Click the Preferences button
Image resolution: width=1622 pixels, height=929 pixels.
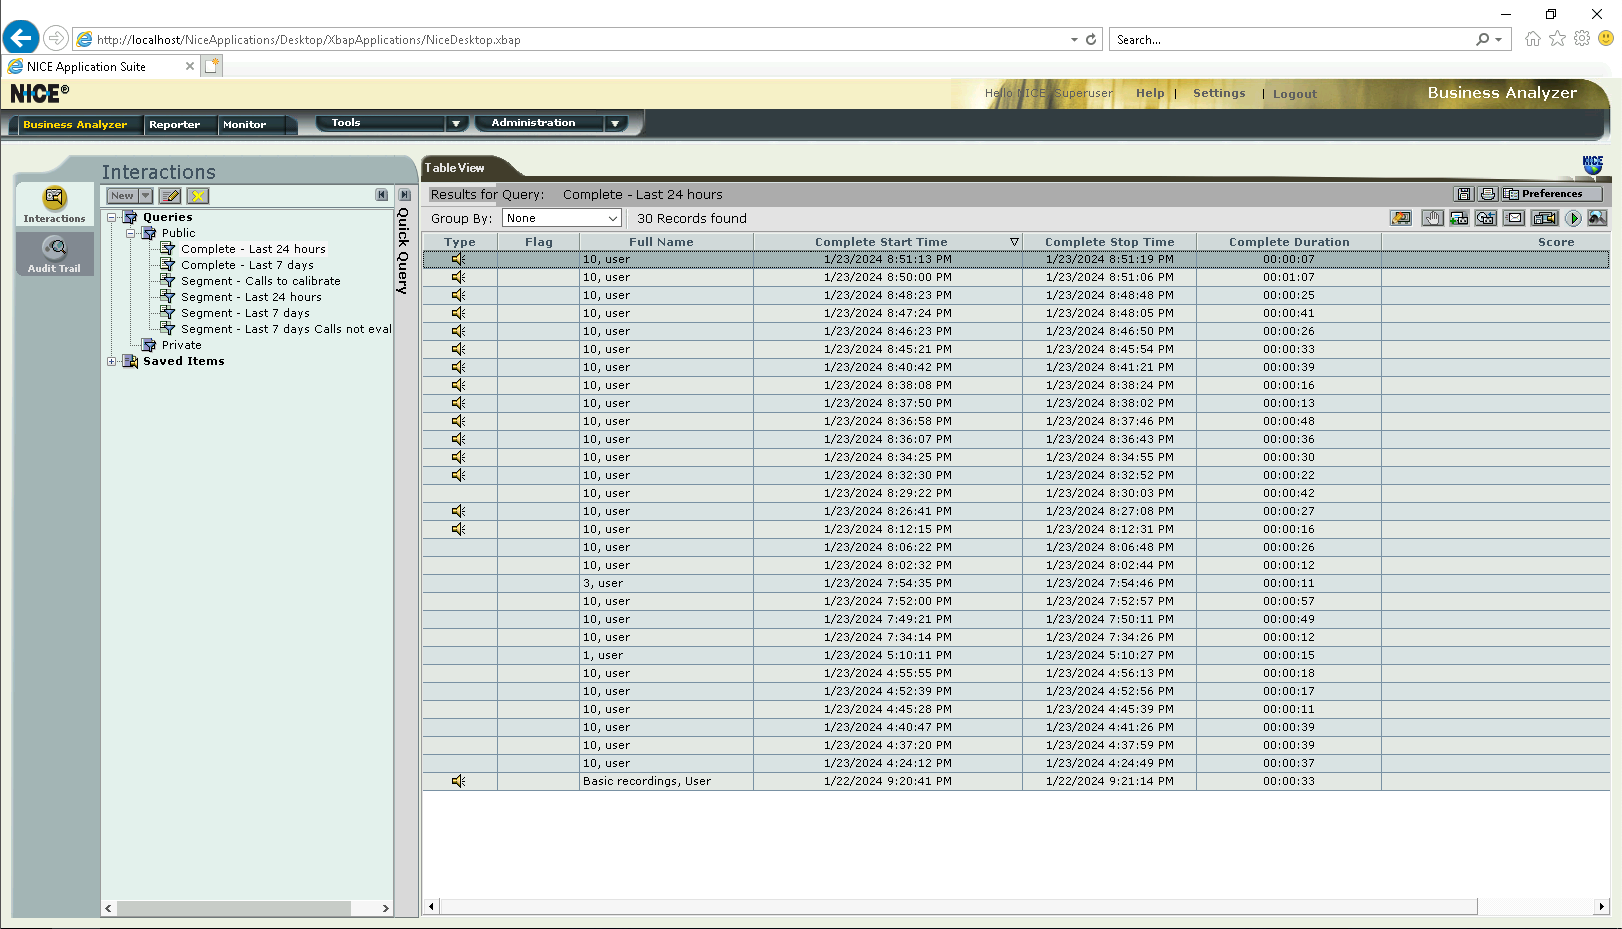tap(1551, 194)
